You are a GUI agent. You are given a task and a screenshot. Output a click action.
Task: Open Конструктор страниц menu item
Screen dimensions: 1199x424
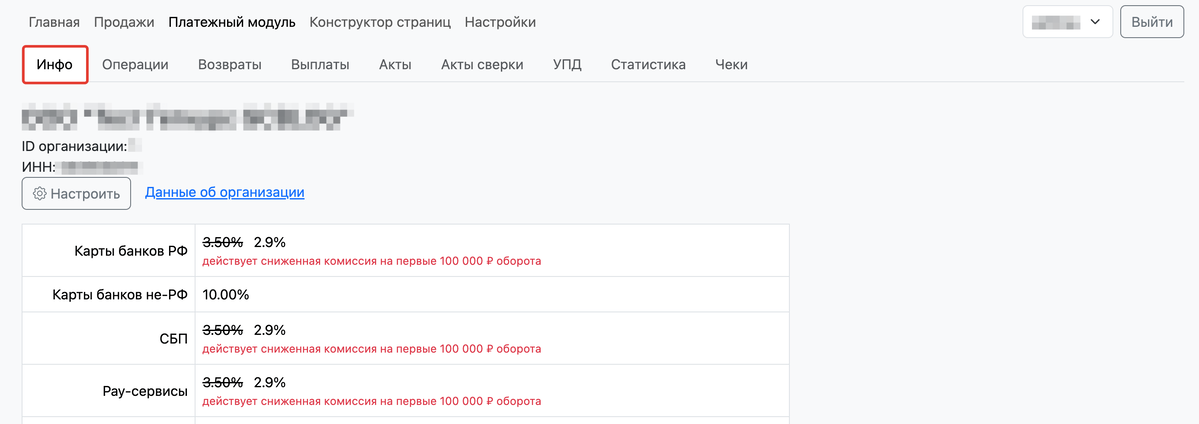[x=380, y=22]
